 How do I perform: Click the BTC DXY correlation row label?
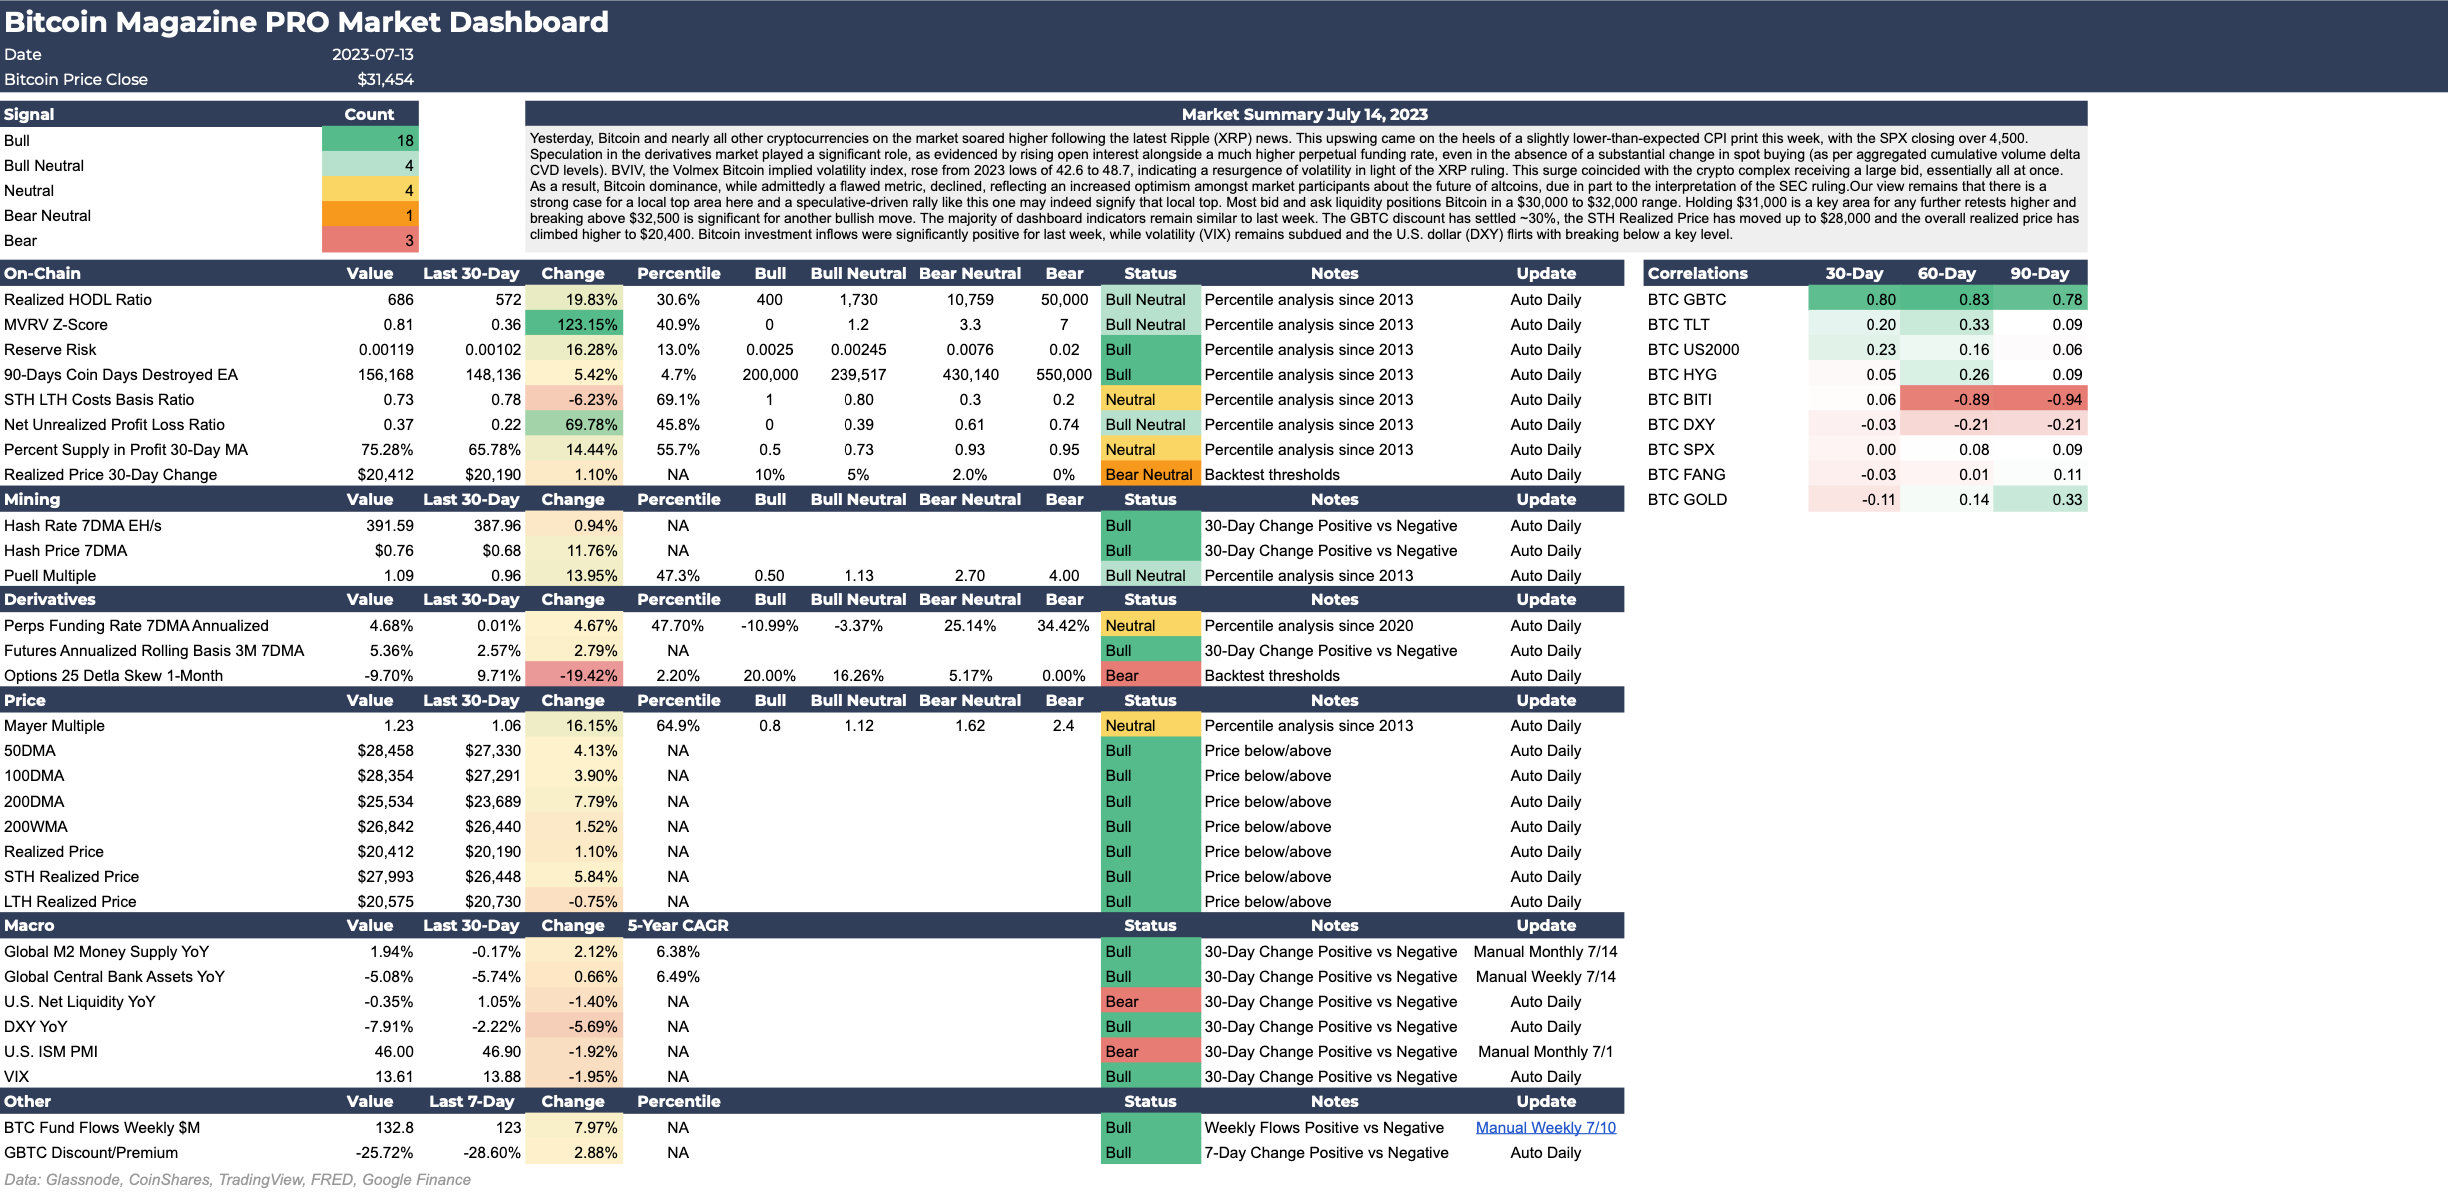tap(1681, 424)
